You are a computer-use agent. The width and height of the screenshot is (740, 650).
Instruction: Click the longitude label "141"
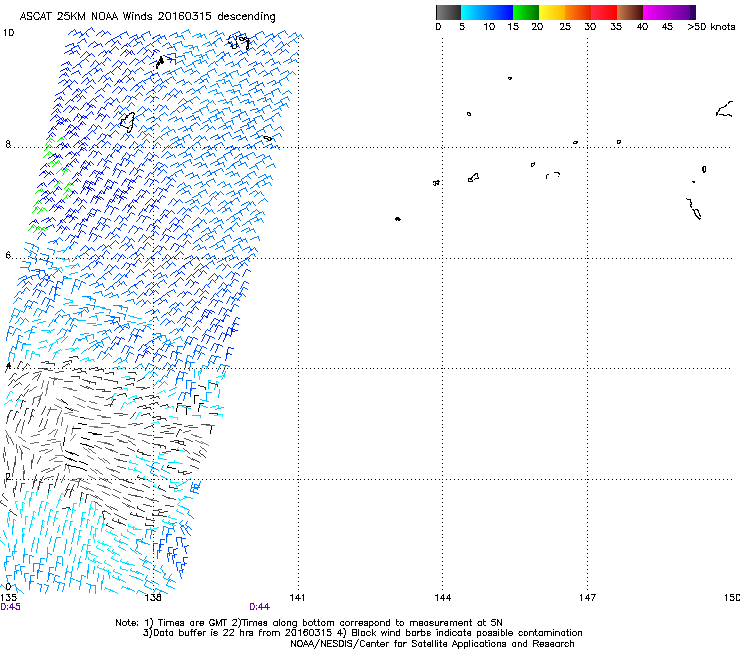[297, 598]
